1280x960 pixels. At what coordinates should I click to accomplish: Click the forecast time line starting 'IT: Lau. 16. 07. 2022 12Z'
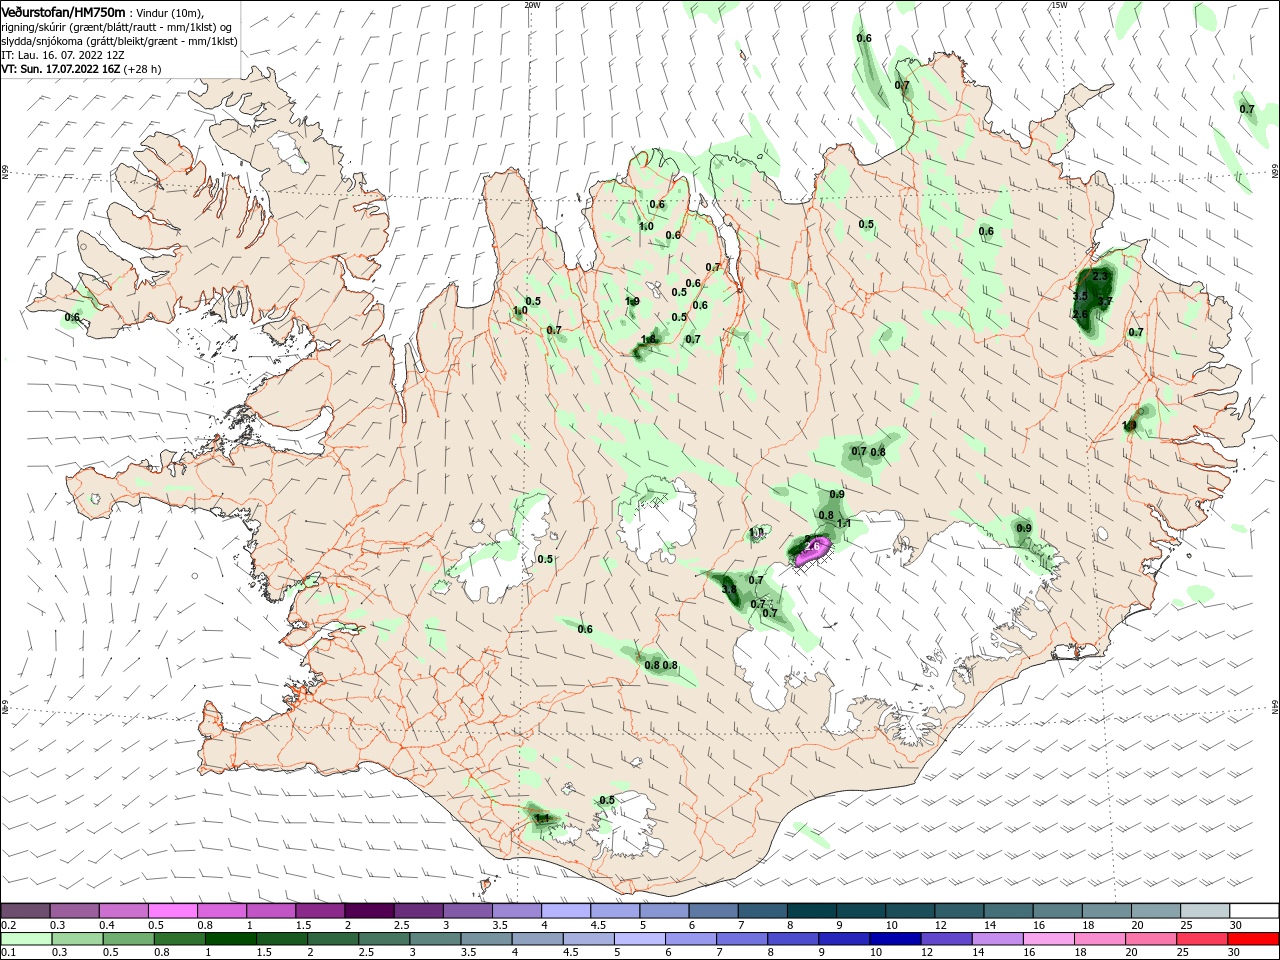pyautogui.click(x=62, y=55)
